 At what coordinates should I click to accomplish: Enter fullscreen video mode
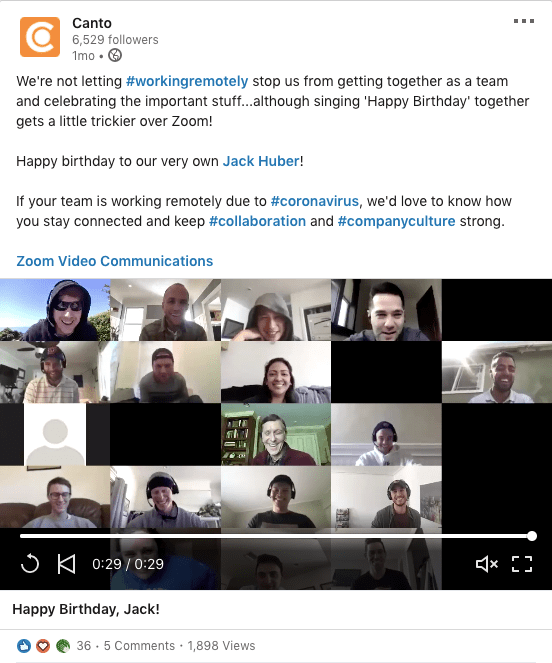[522, 564]
